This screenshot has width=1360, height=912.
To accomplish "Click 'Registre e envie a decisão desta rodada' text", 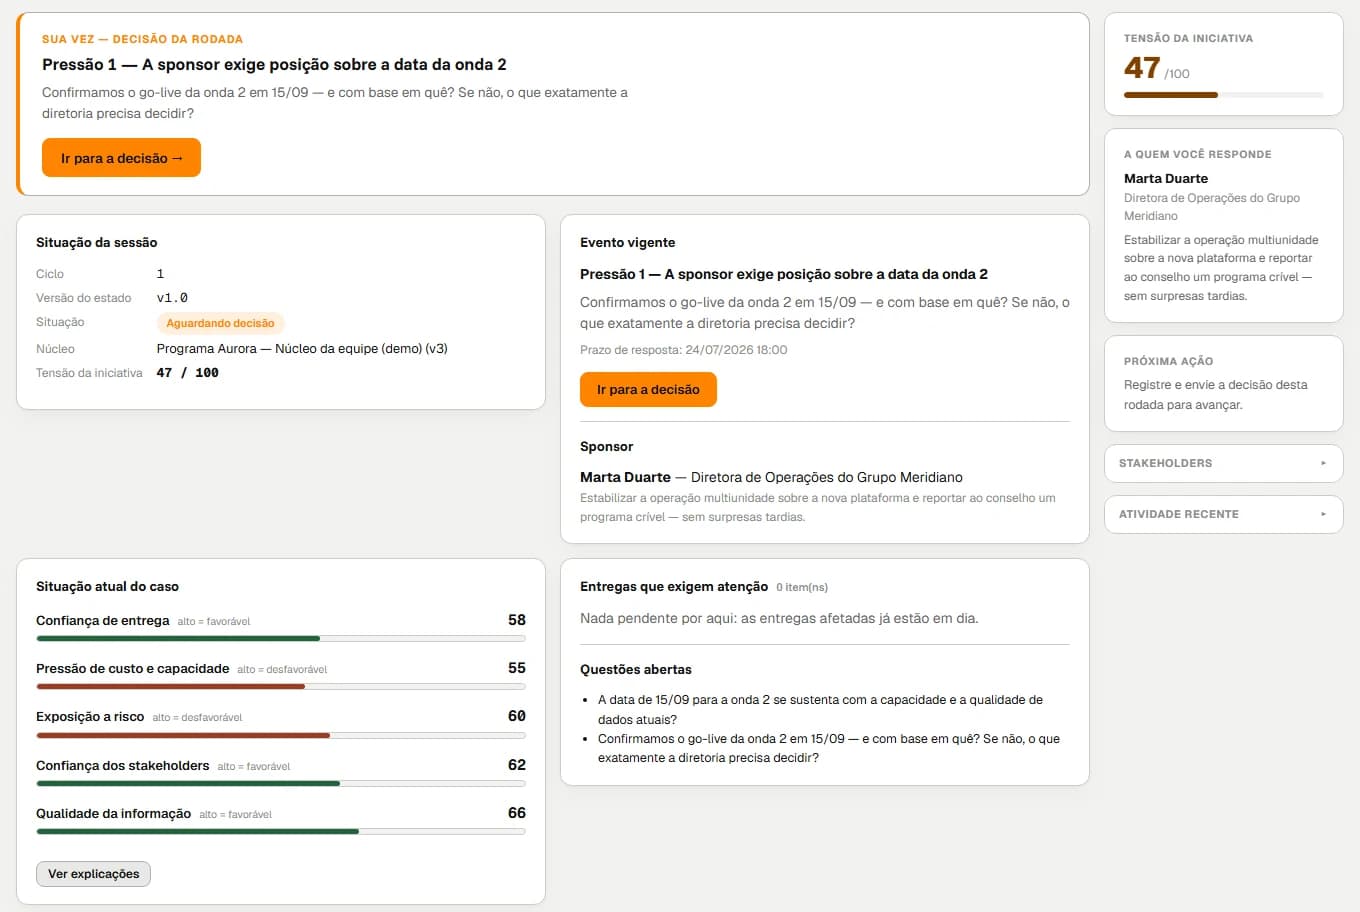I will coord(1215,395).
